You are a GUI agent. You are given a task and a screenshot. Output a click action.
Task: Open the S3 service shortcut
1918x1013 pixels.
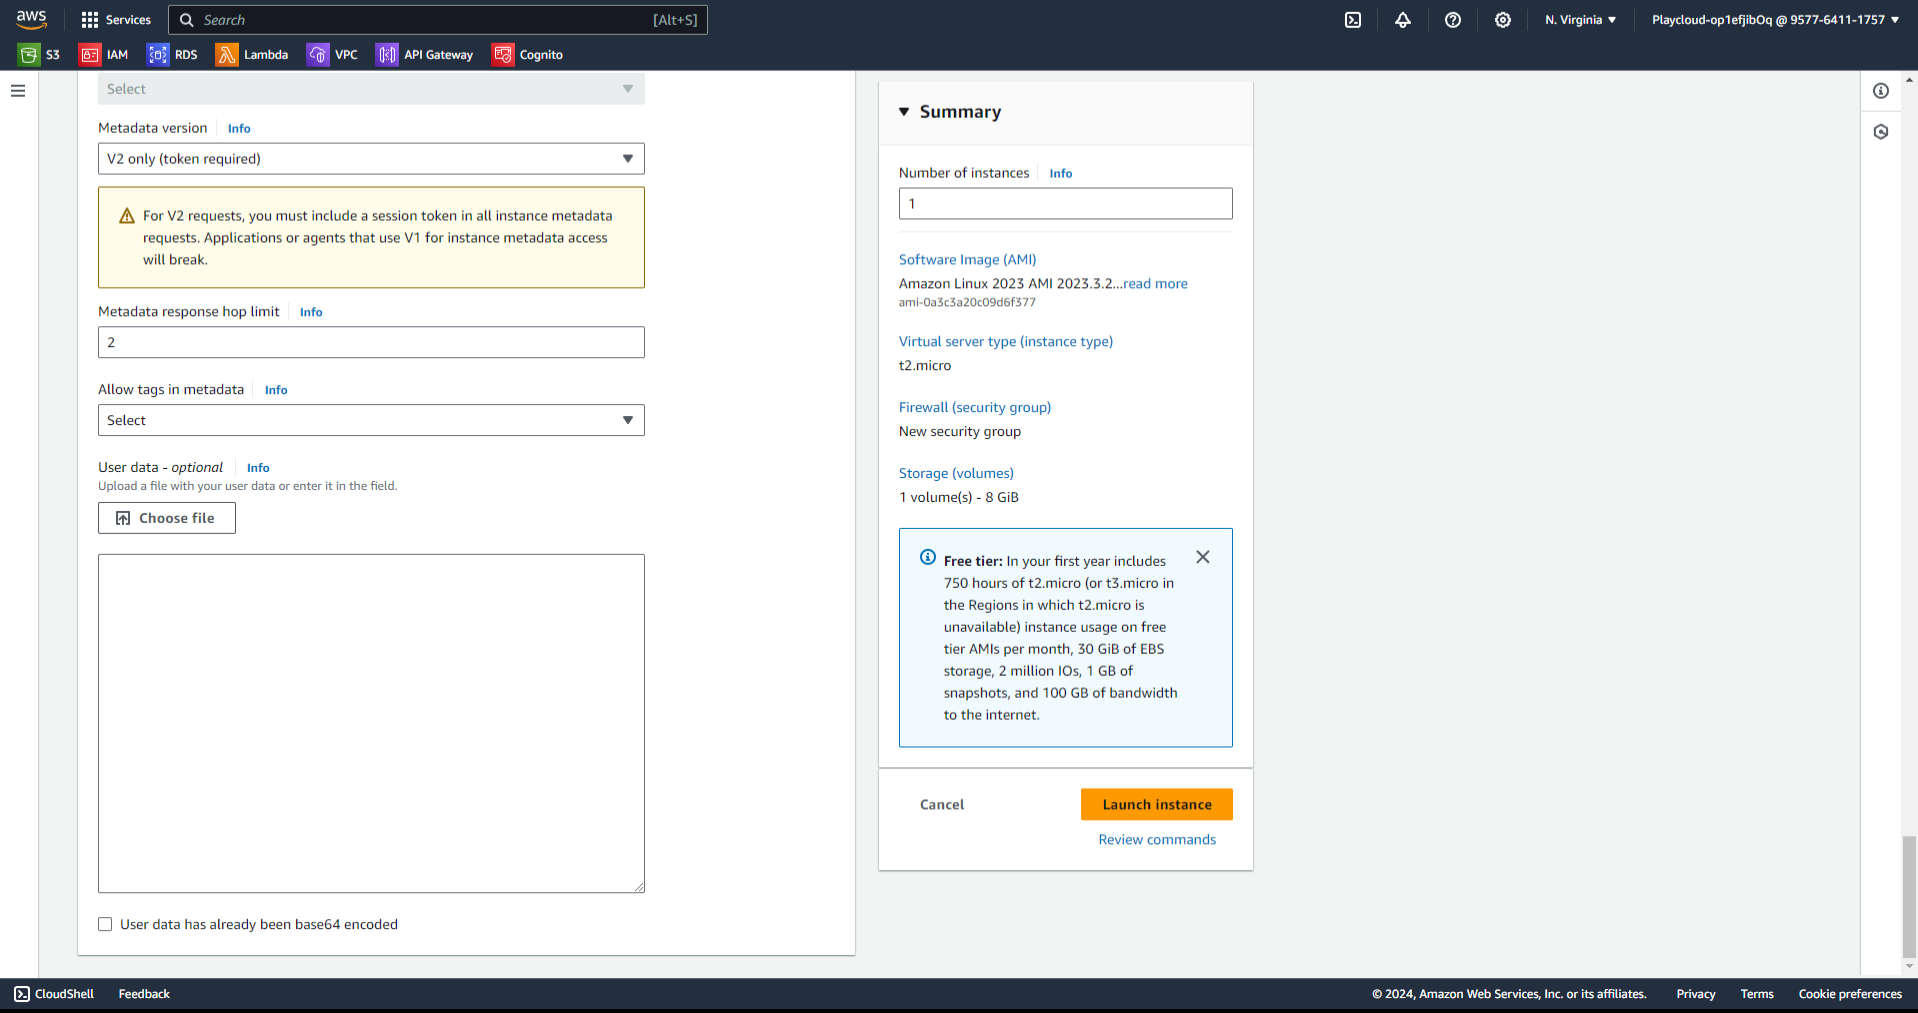40,55
